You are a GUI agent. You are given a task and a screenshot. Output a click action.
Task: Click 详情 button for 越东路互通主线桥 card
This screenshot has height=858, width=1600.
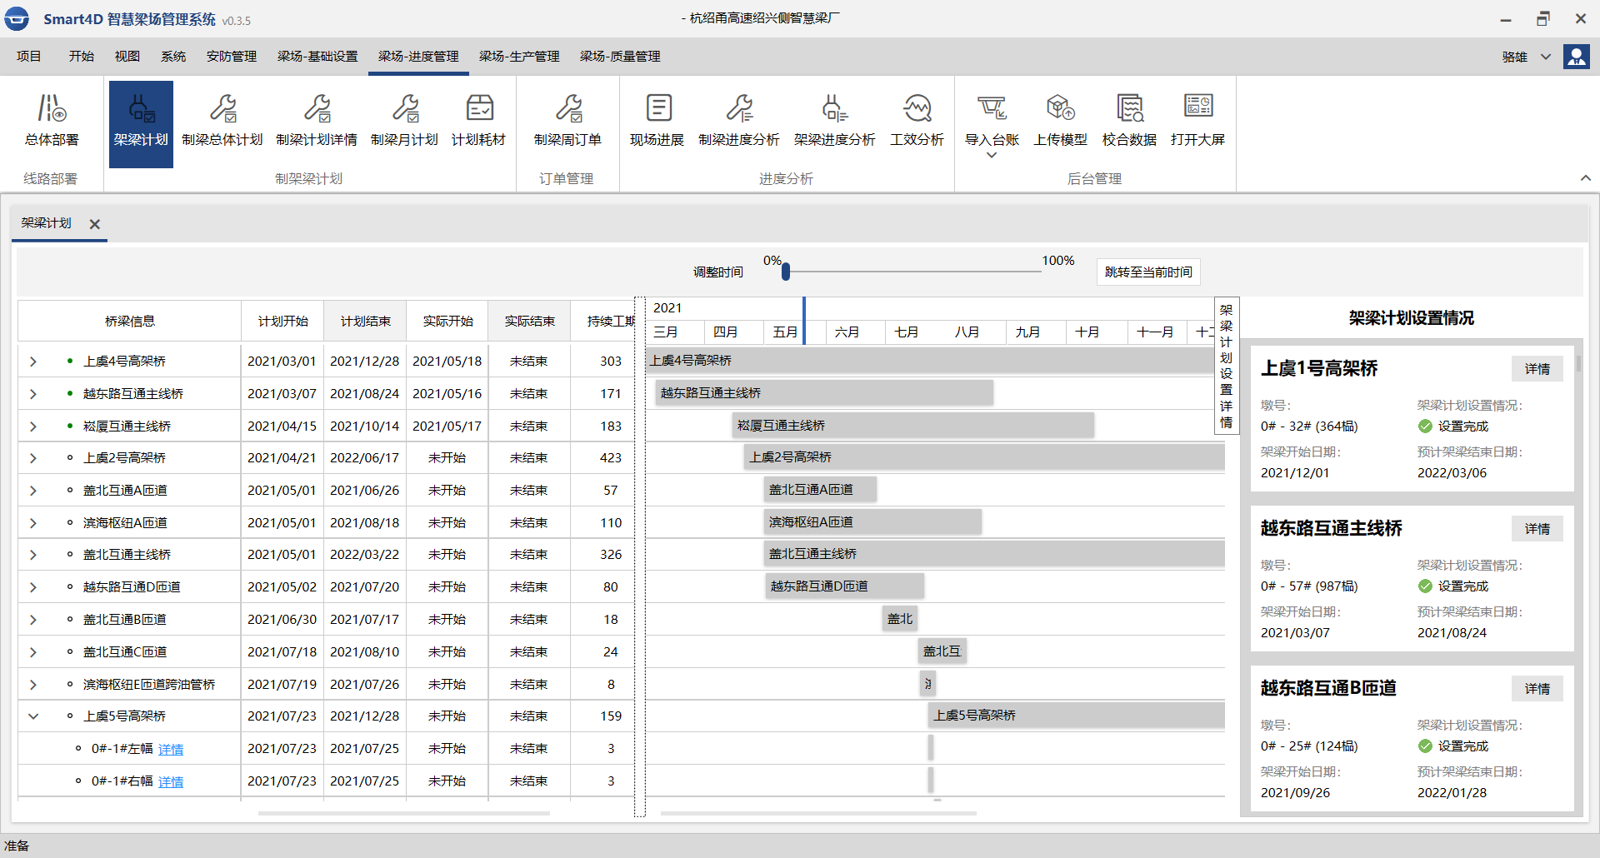tap(1537, 529)
